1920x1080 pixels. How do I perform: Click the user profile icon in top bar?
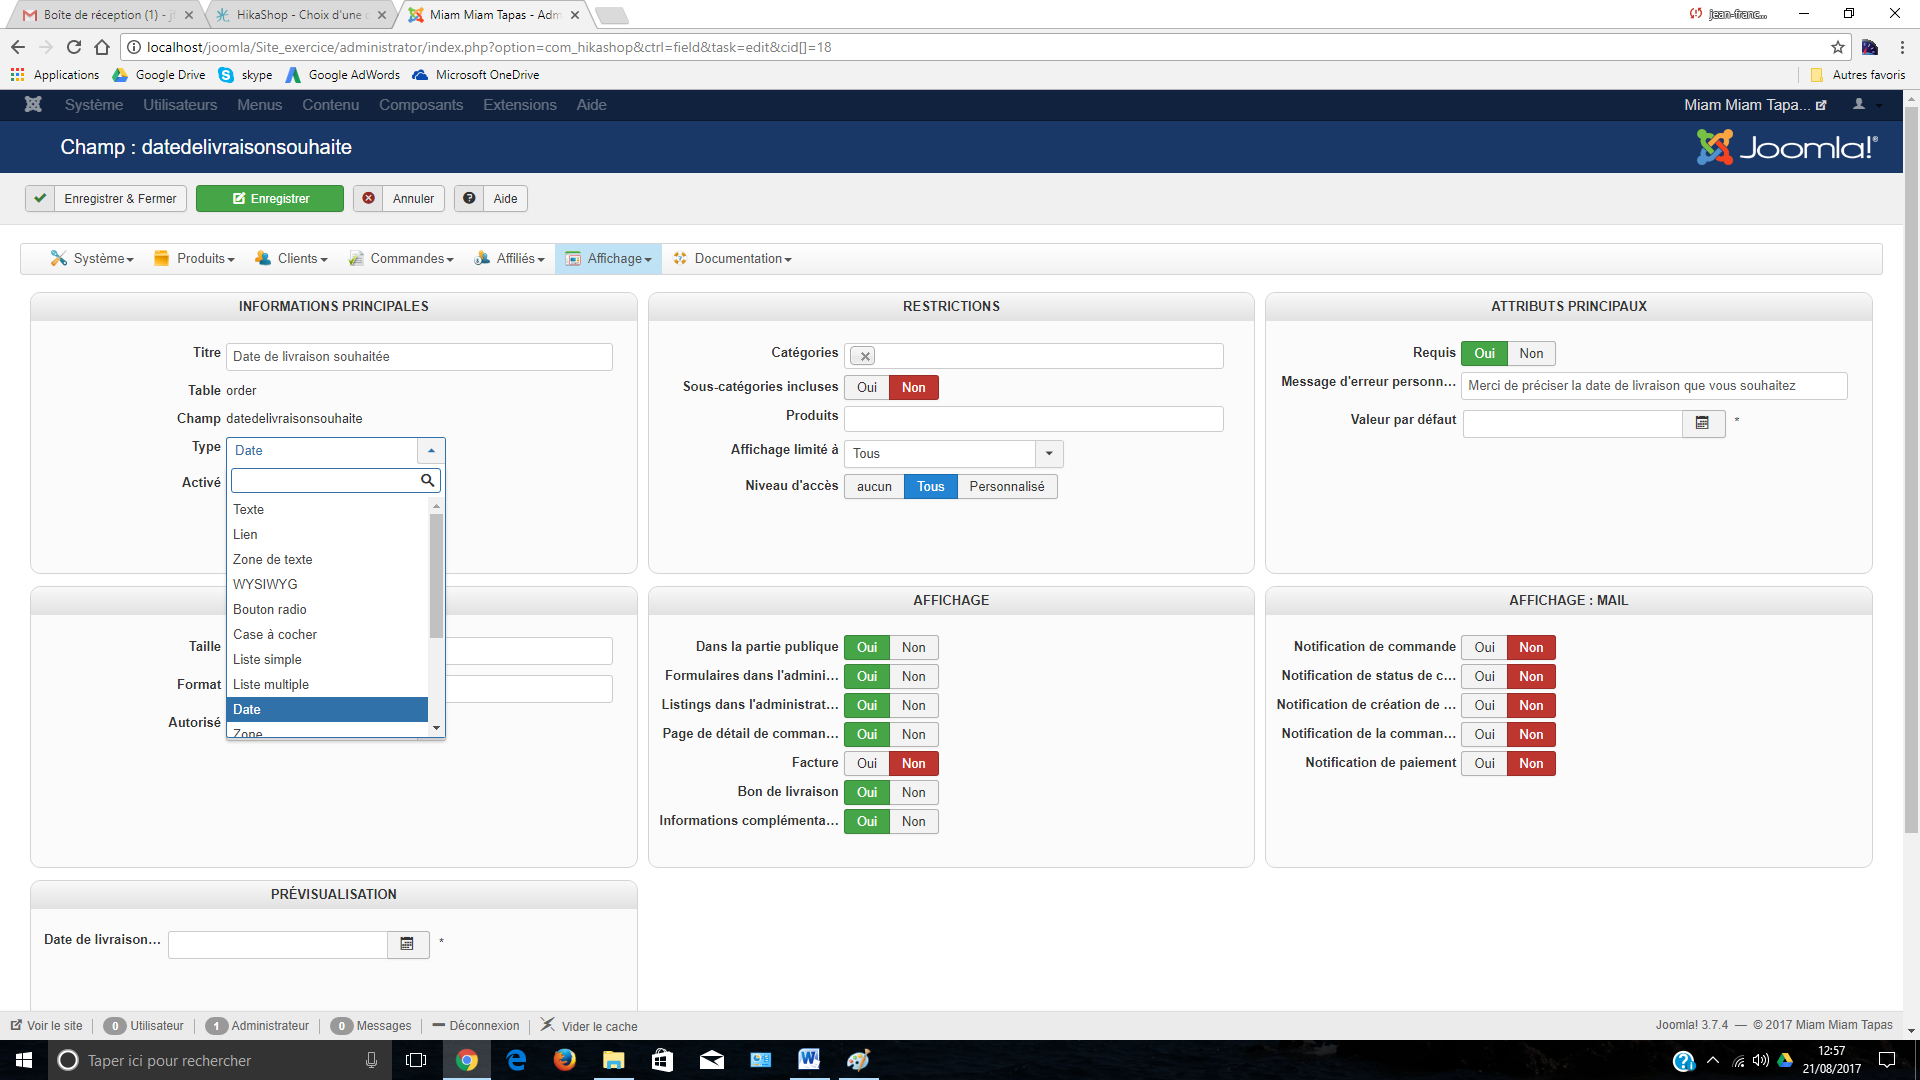[x=1859, y=105]
